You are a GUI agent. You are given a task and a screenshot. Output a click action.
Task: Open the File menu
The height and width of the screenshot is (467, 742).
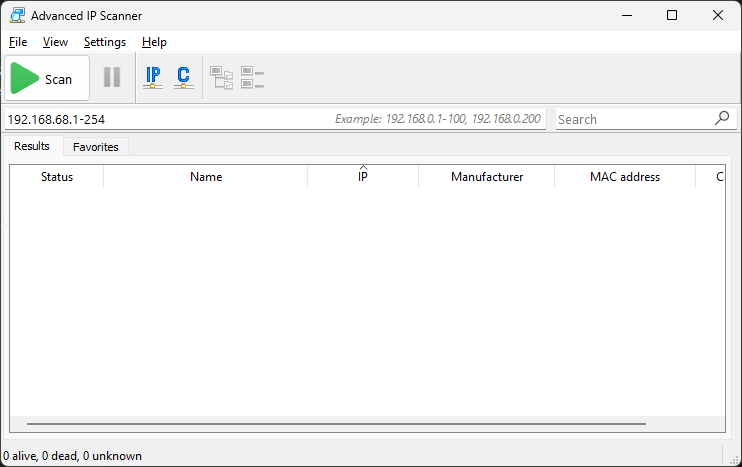18,42
